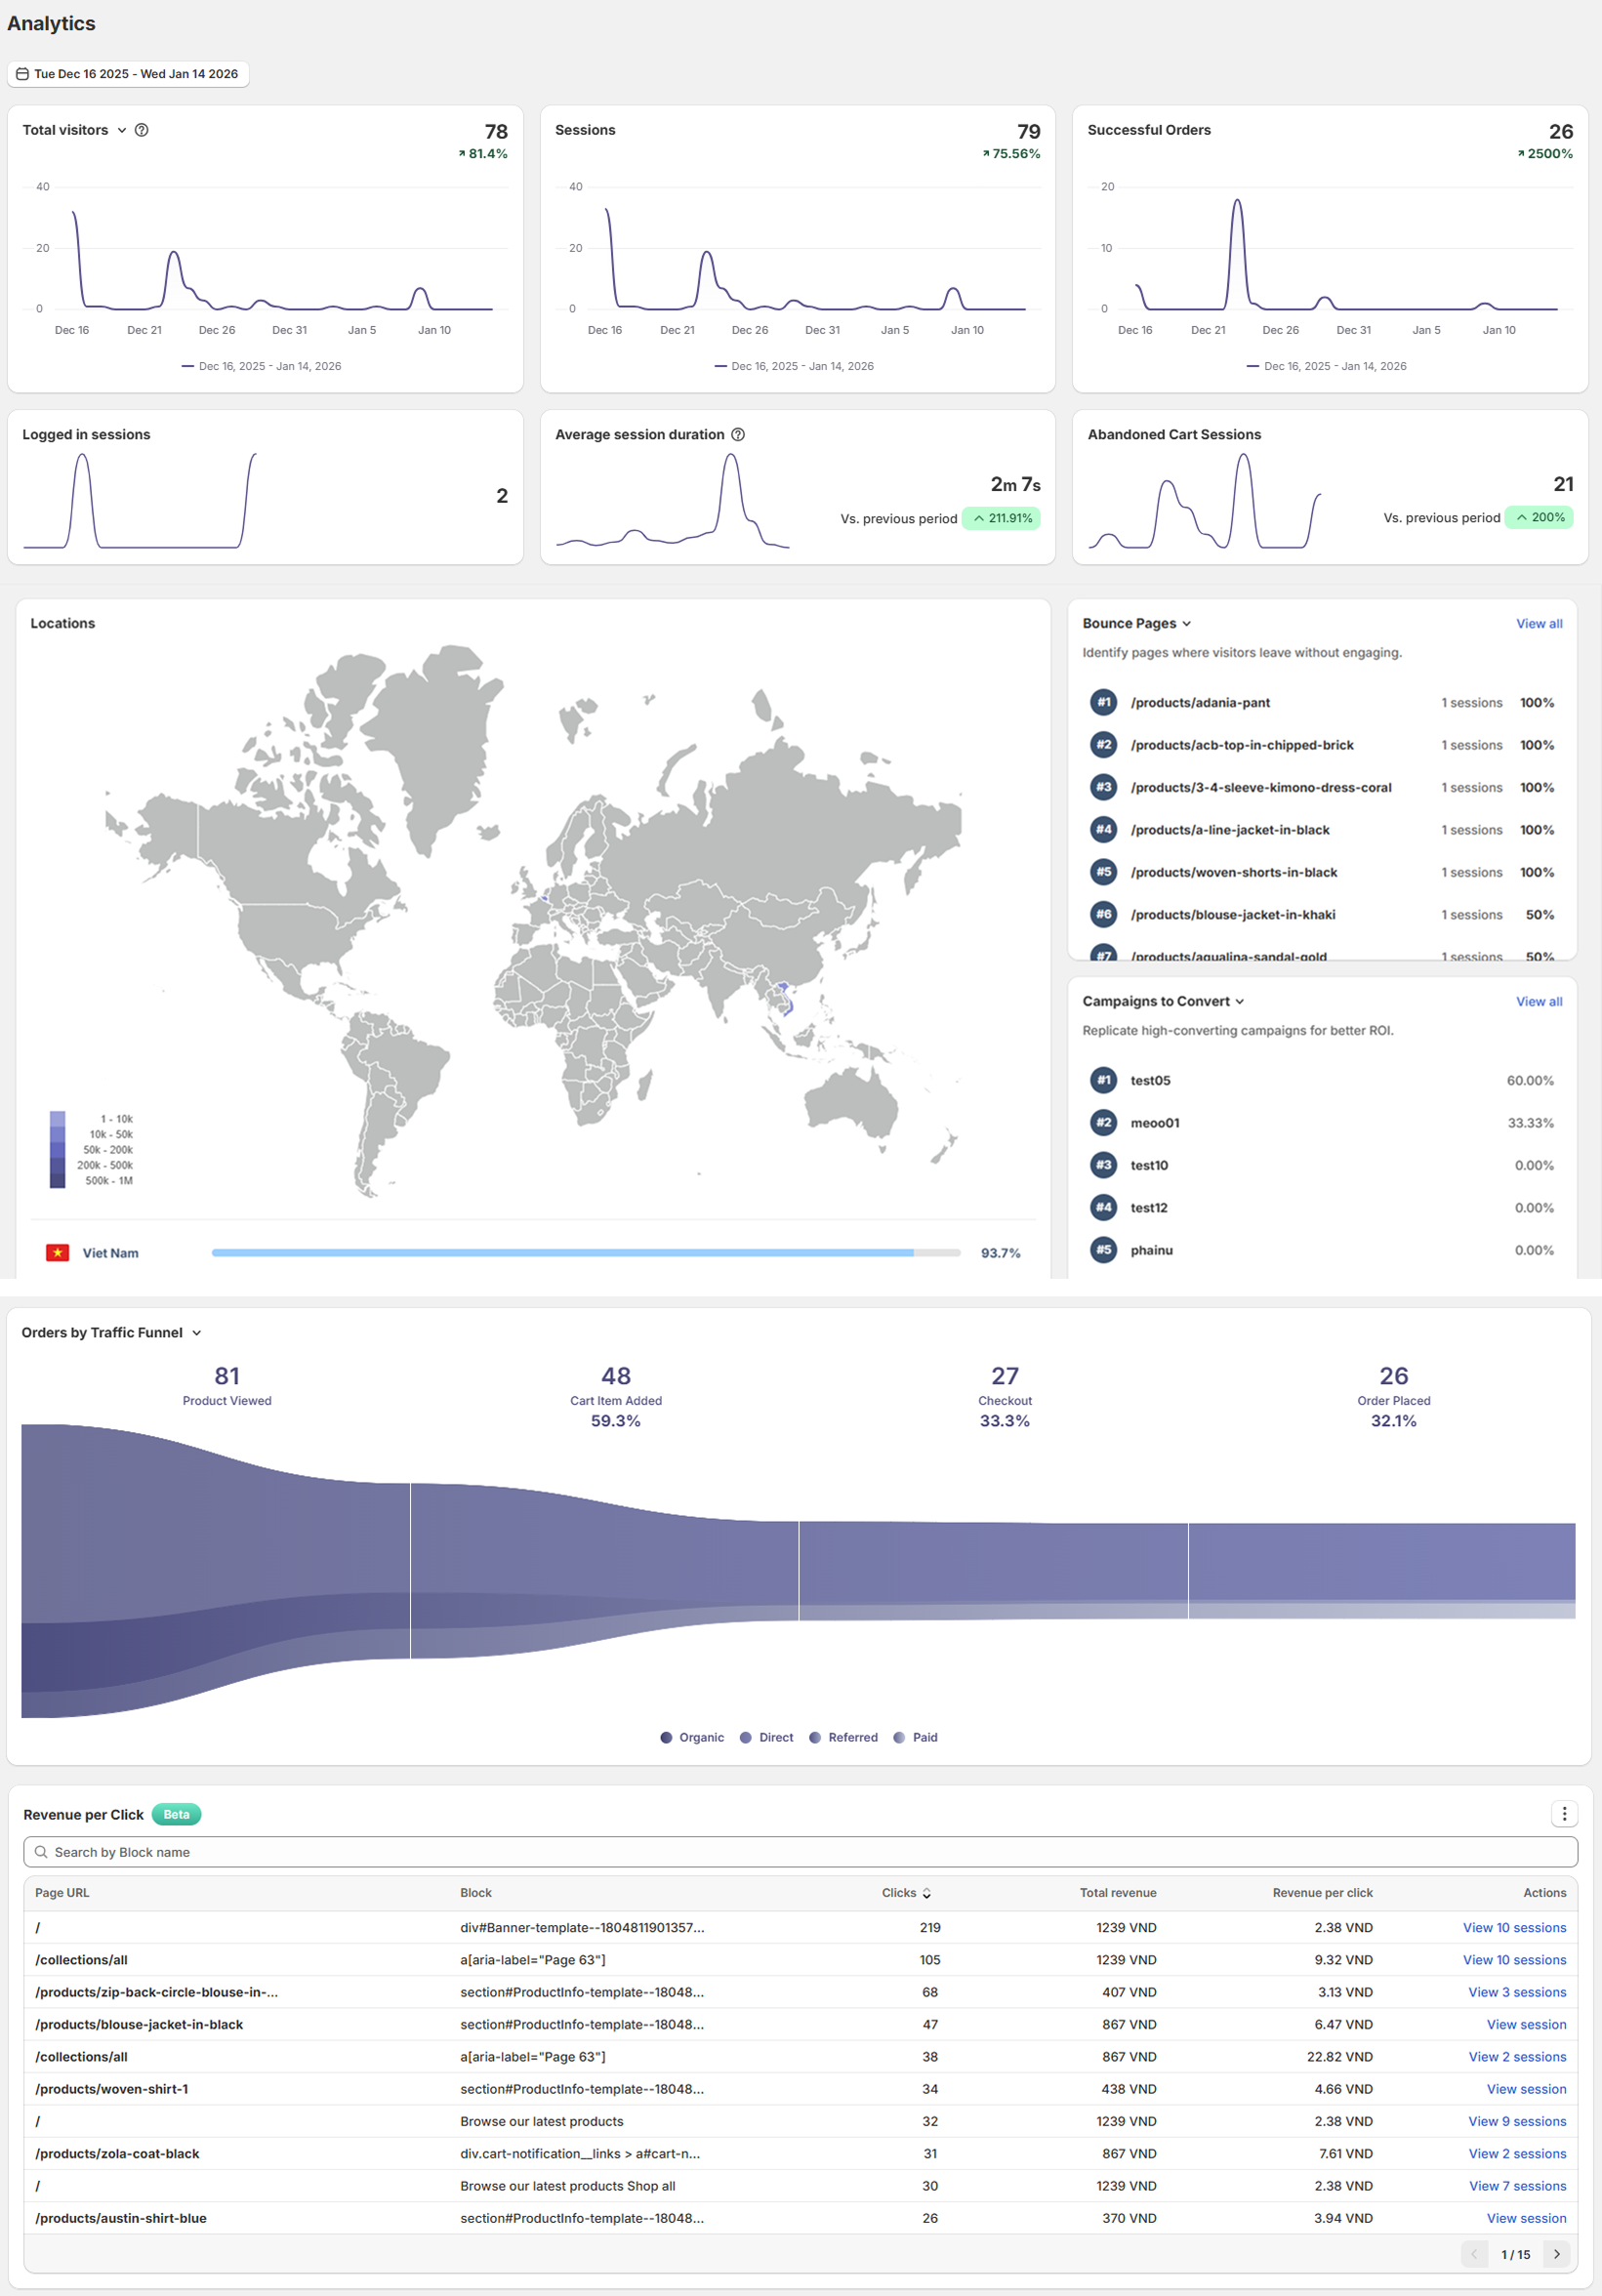Click the search icon in Revenue per Click

coord(40,1852)
